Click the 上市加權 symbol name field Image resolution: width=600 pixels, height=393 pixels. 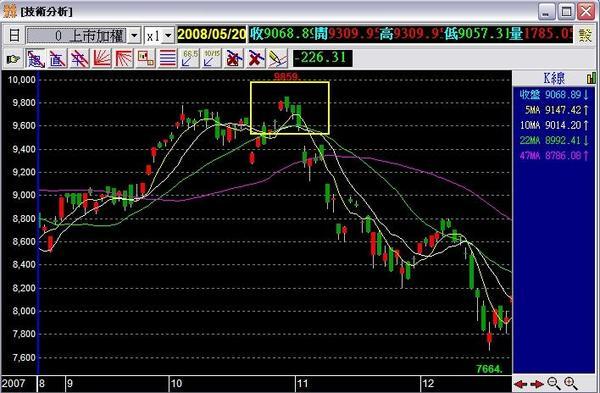[x=77, y=36]
